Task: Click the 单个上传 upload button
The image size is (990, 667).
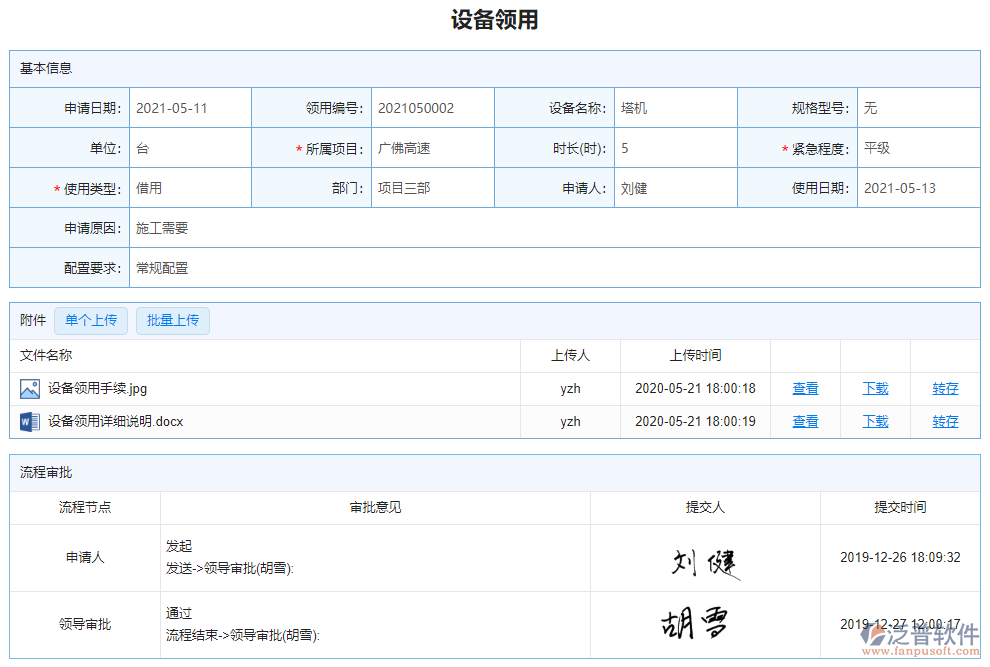Action: click(91, 320)
